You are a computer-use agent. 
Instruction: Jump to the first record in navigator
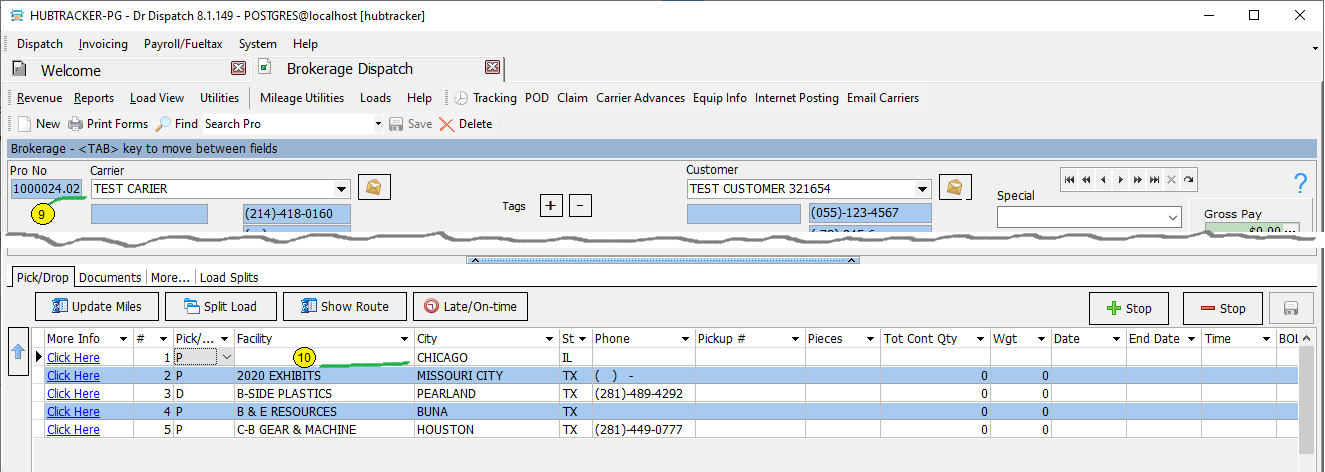pyautogui.click(x=1069, y=180)
